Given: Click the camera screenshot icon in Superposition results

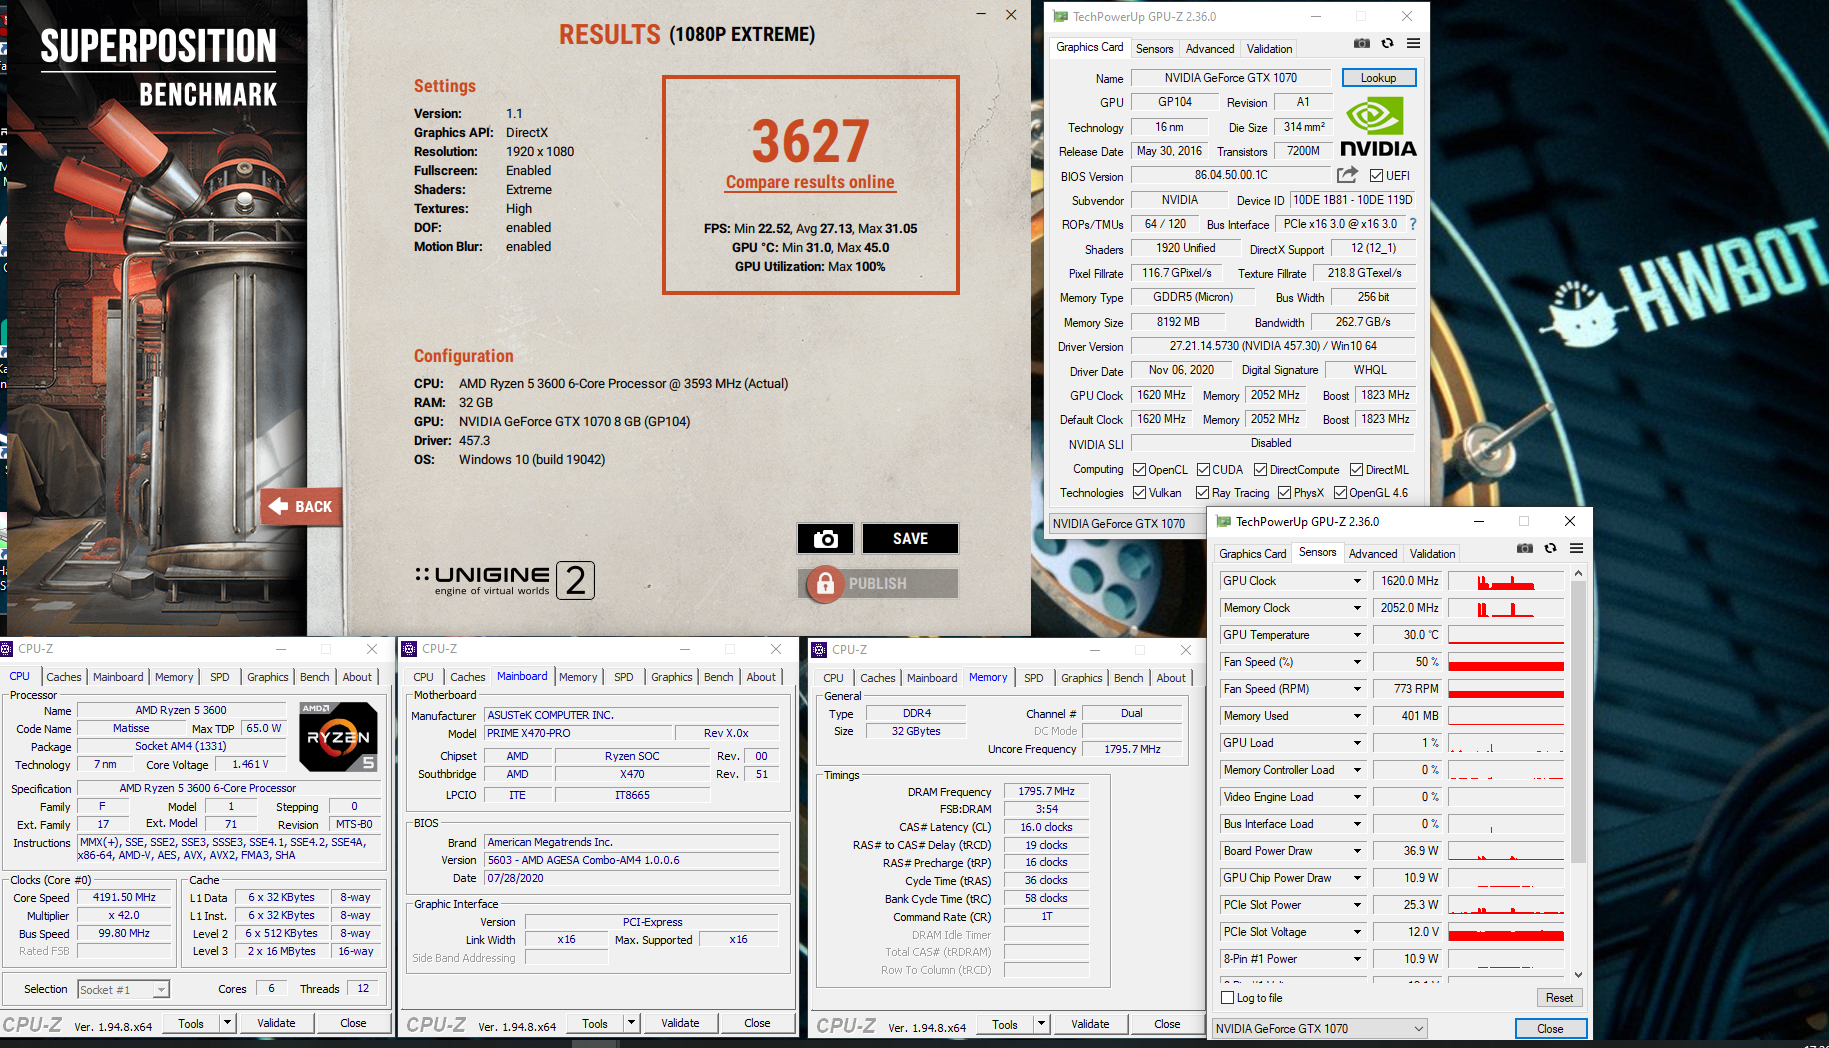Looking at the screenshot, I should (825, 539).
